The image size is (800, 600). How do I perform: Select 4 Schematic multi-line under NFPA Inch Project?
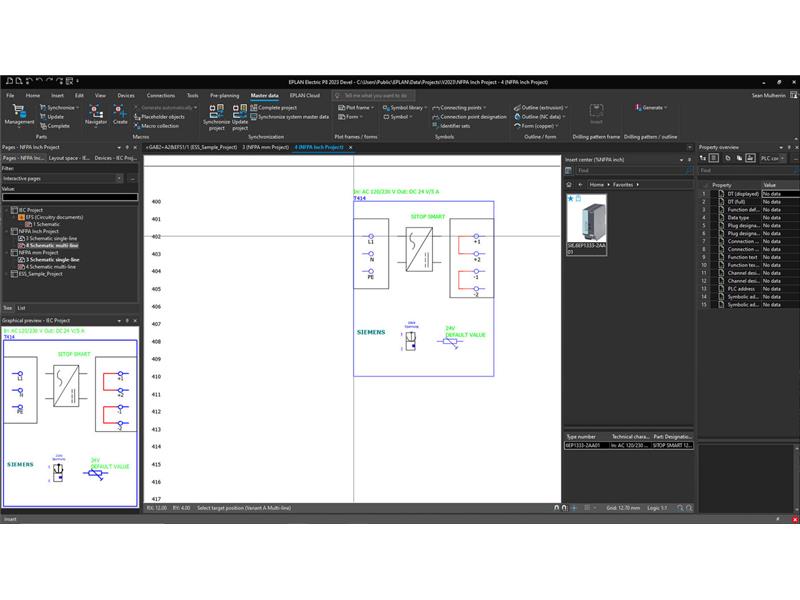pos(52,245)
